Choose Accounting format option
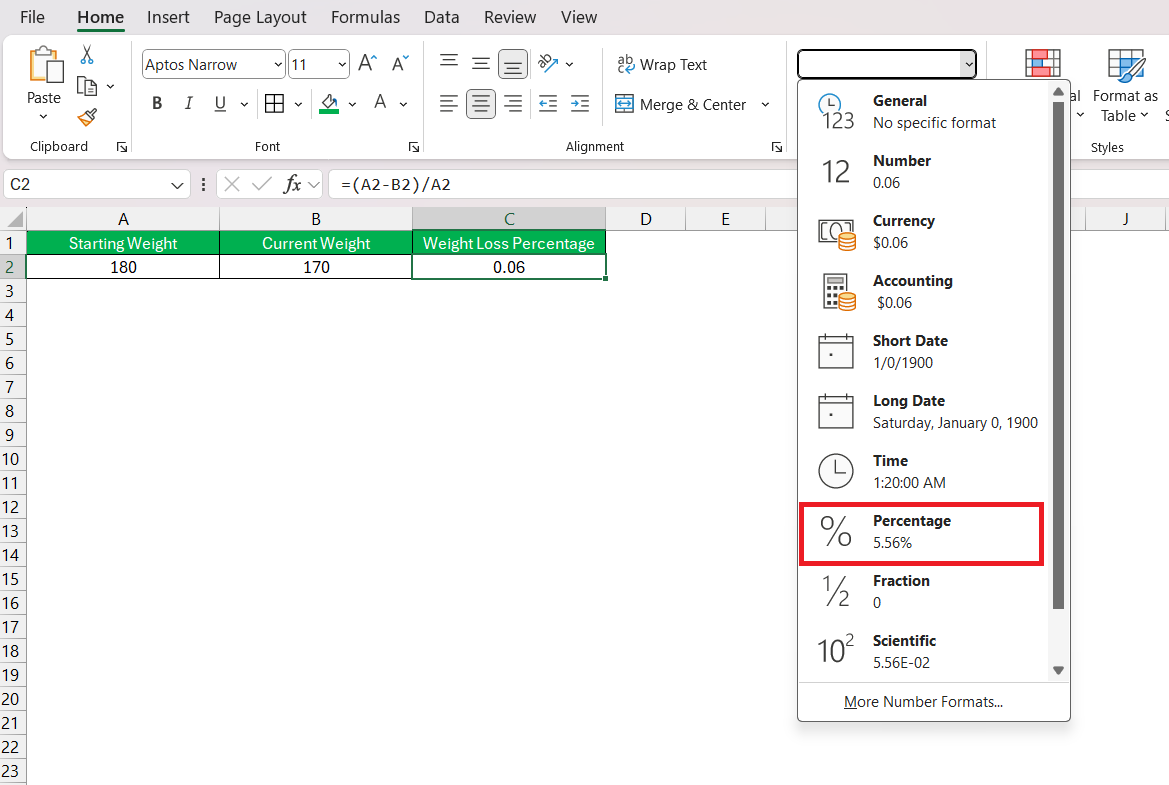This screenshot has height=785, width=1169. 923,291
